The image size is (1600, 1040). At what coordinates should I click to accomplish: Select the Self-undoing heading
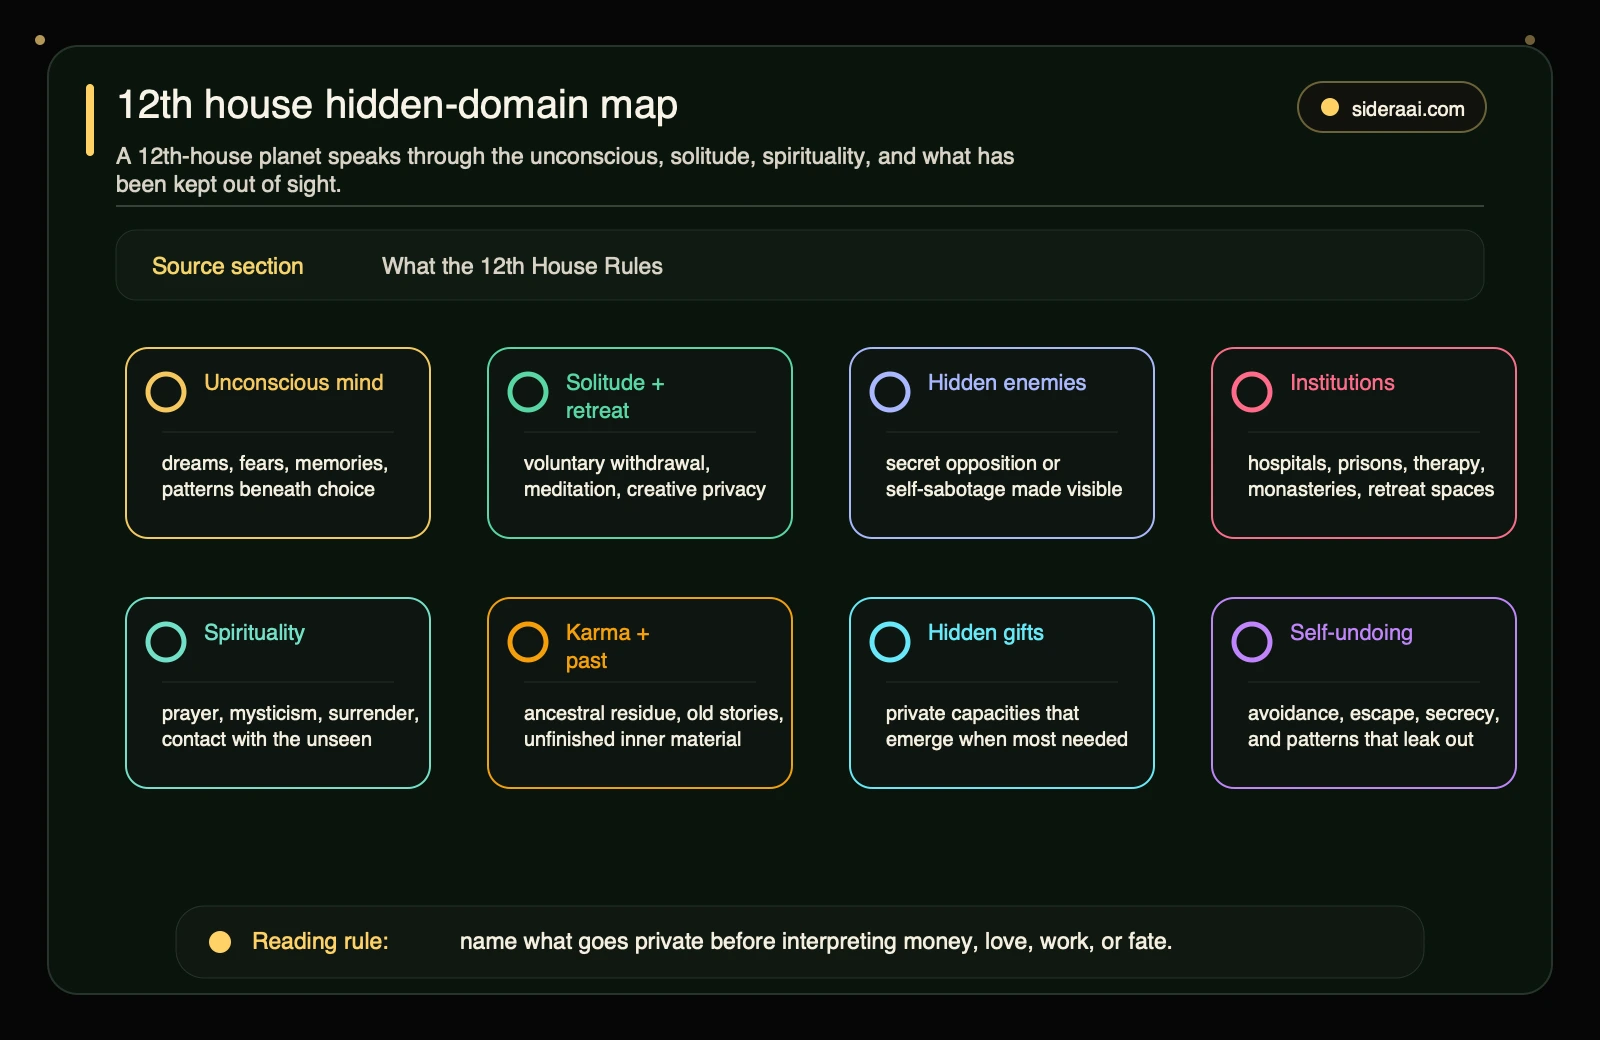1351,633
